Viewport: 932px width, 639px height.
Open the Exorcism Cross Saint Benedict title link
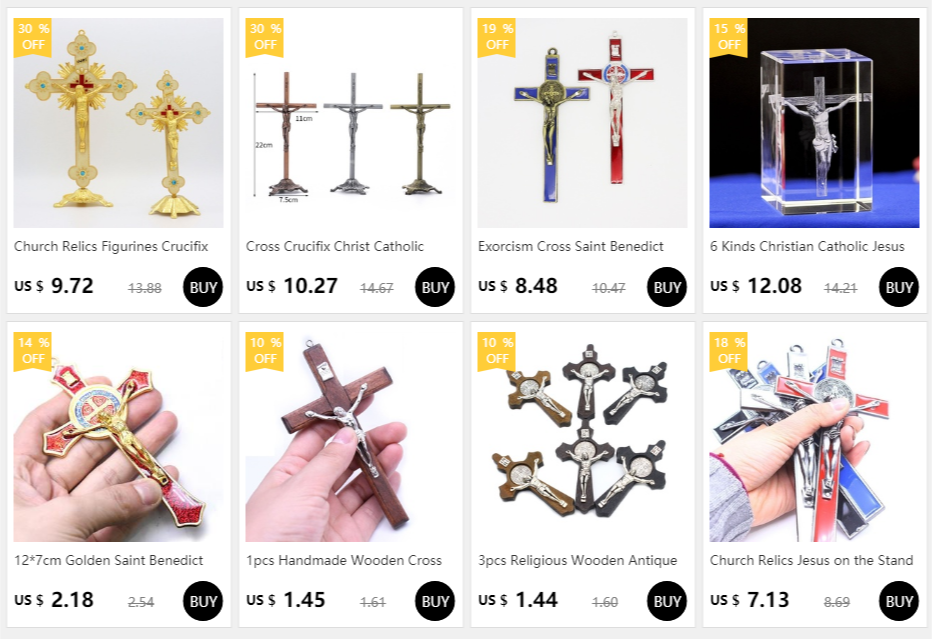tap(571, 246)
